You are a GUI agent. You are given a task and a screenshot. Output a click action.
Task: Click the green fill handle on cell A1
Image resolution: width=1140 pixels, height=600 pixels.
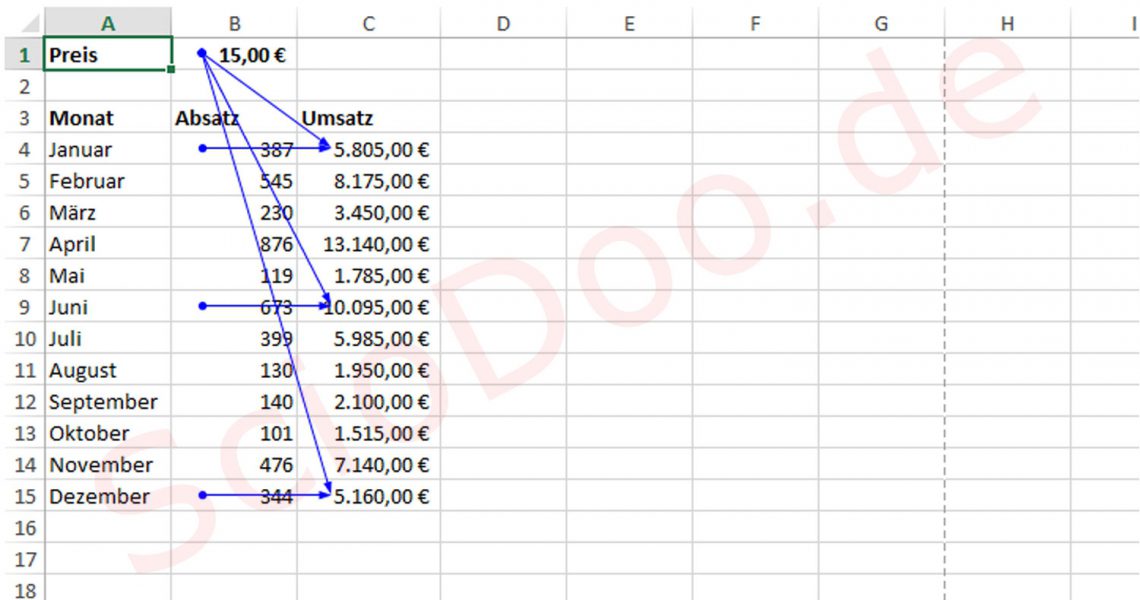click(x=170, y=69)
